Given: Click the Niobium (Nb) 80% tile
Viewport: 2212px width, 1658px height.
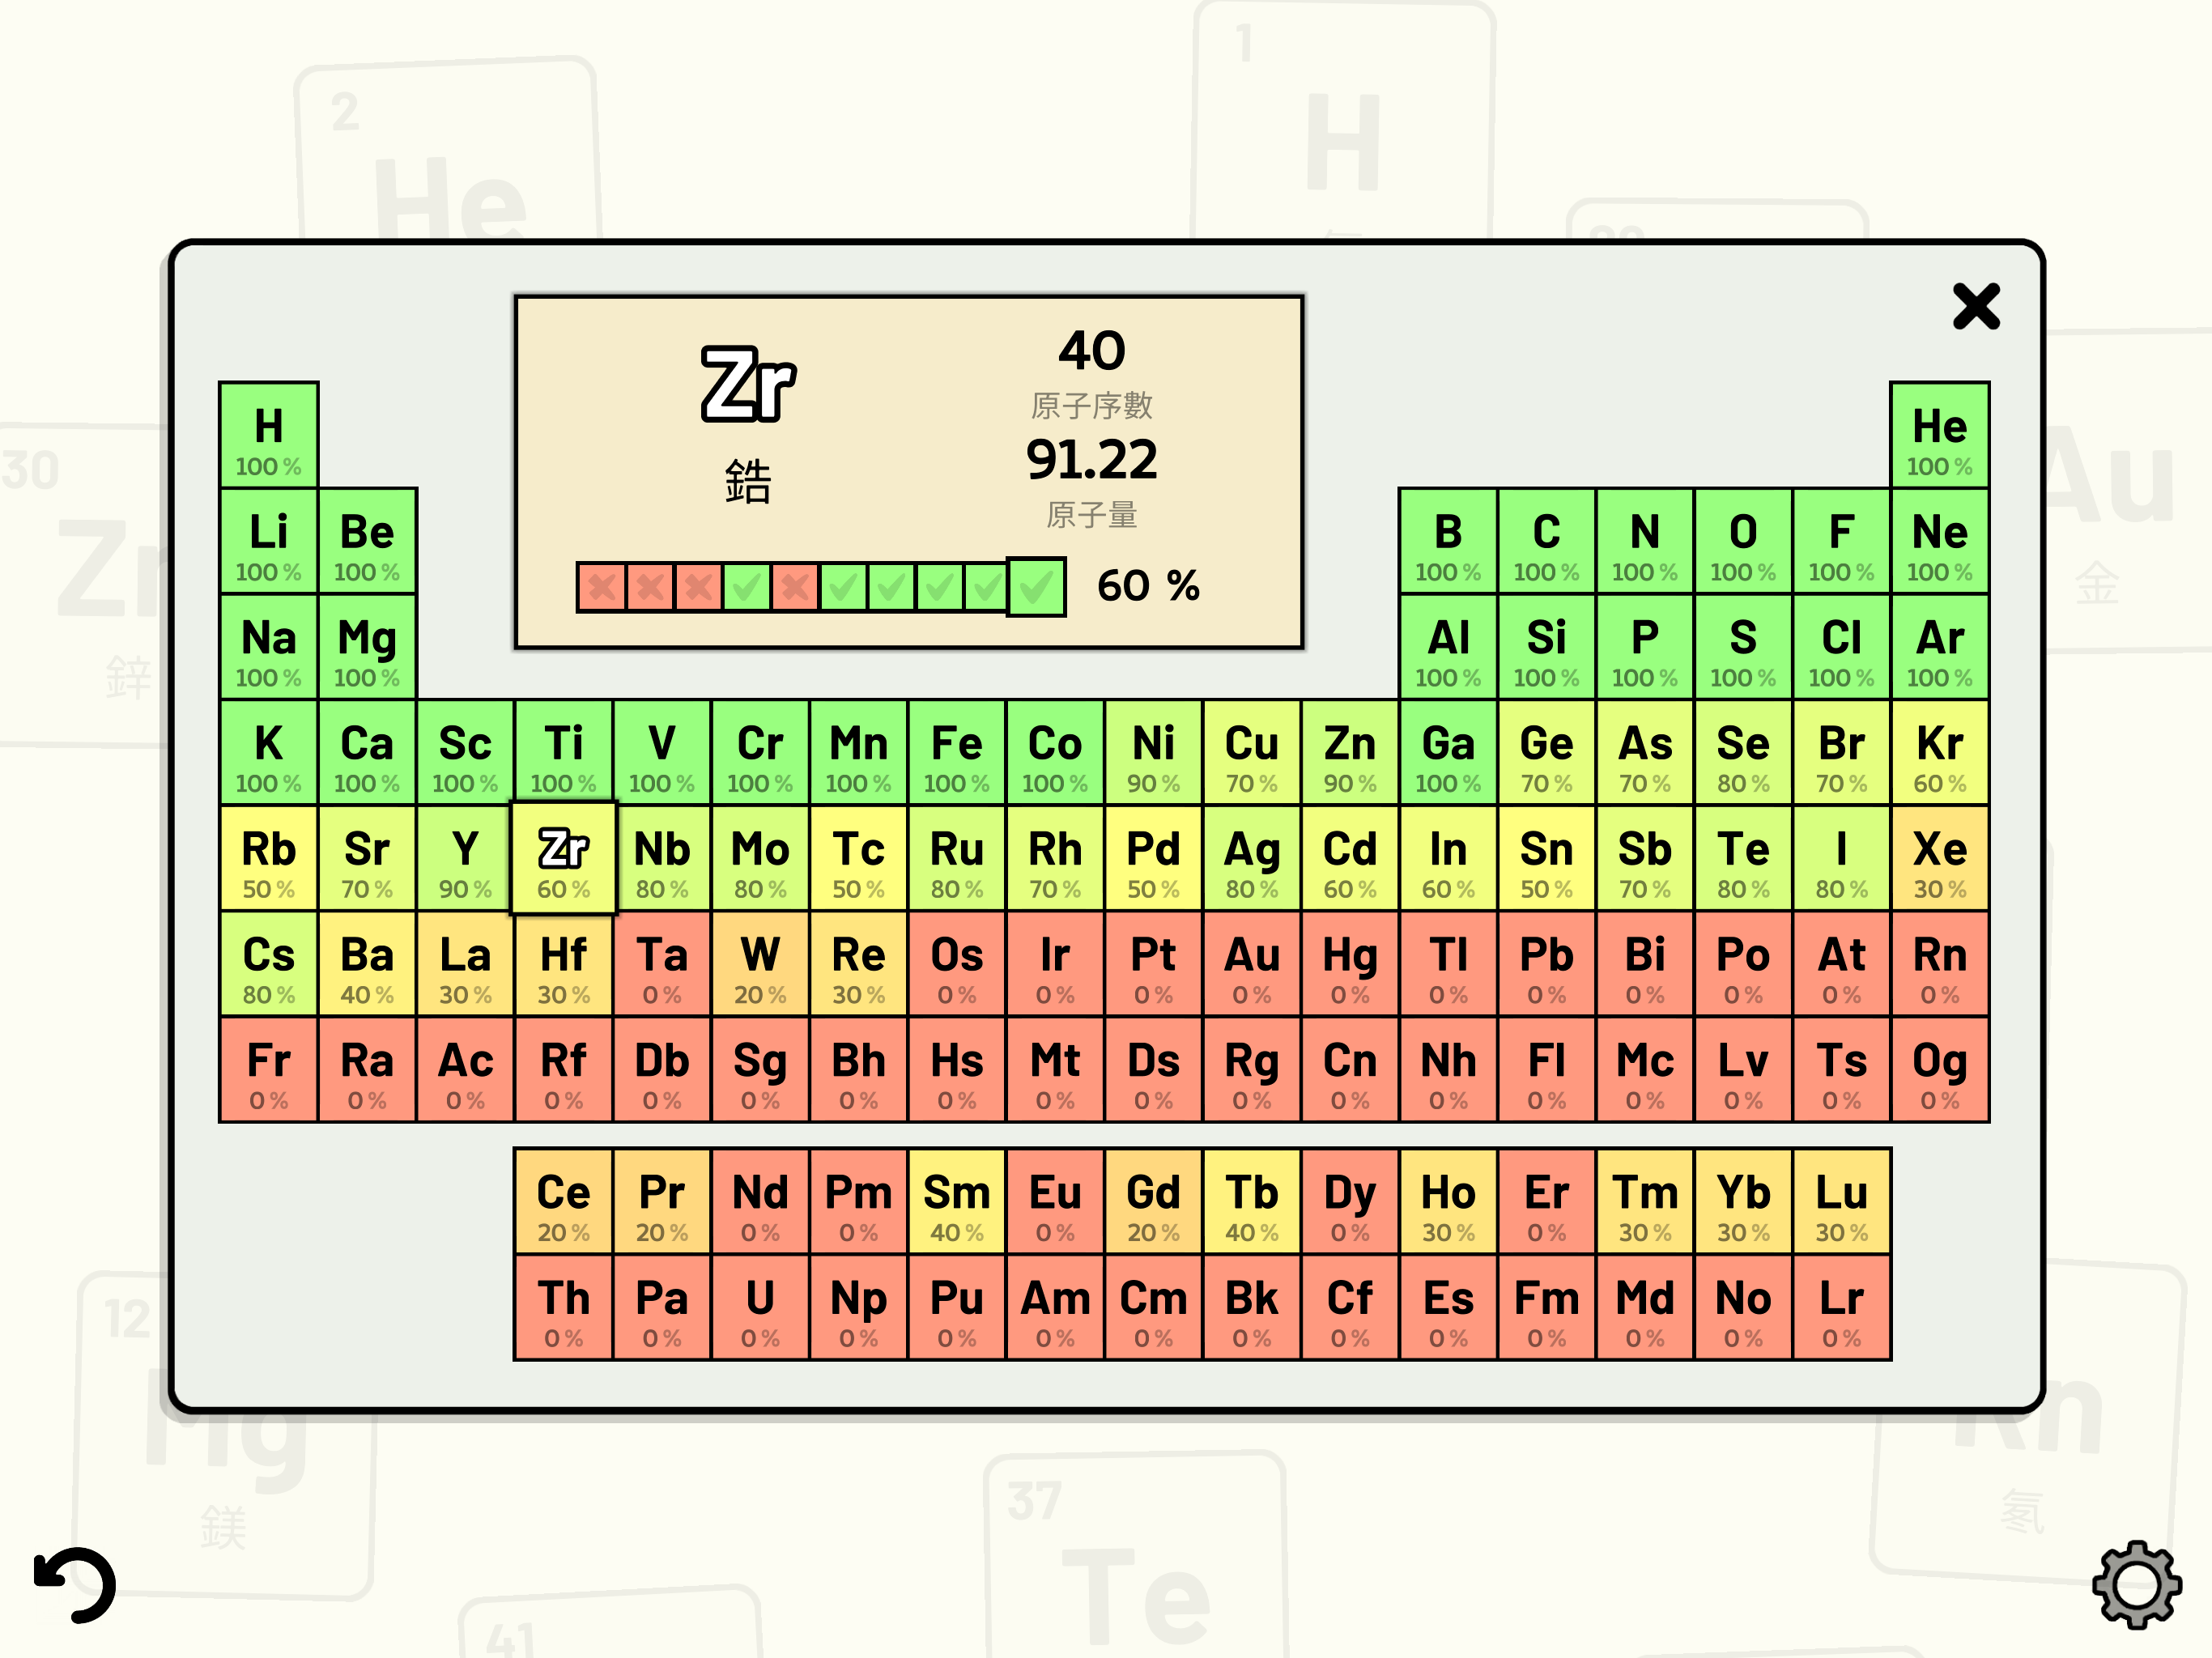Looking at the screenshot, I should point(661,859).
